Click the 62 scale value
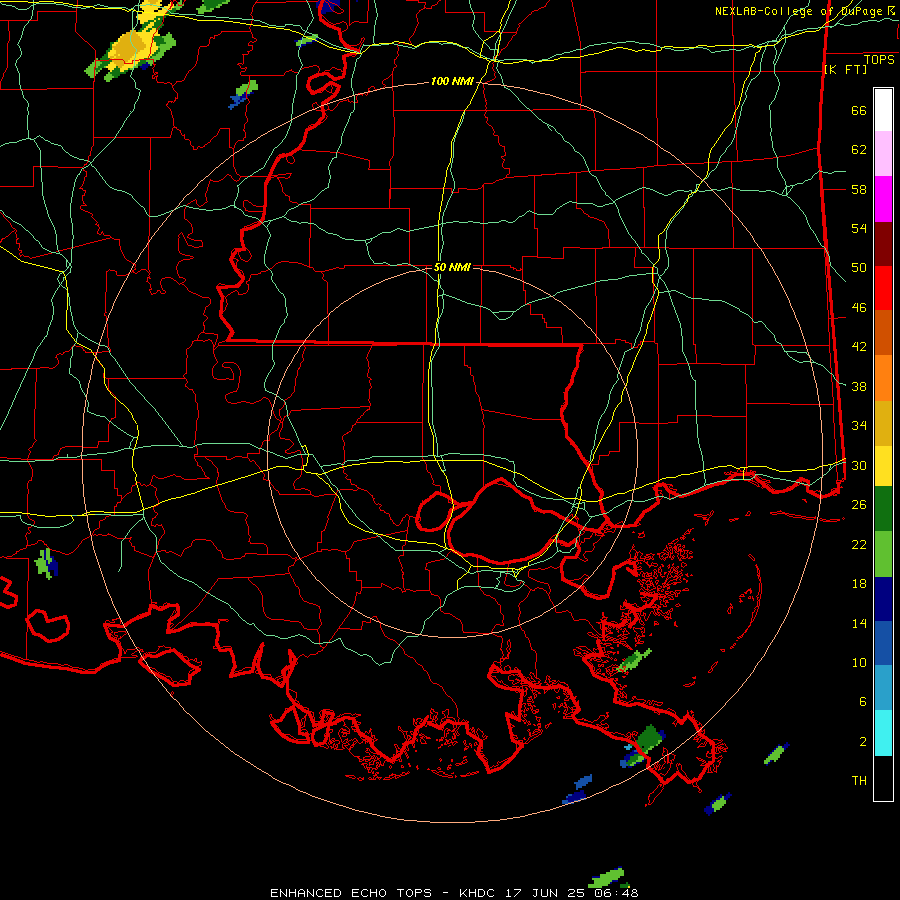This screenshot has height=900, width=900. [859, 150]
